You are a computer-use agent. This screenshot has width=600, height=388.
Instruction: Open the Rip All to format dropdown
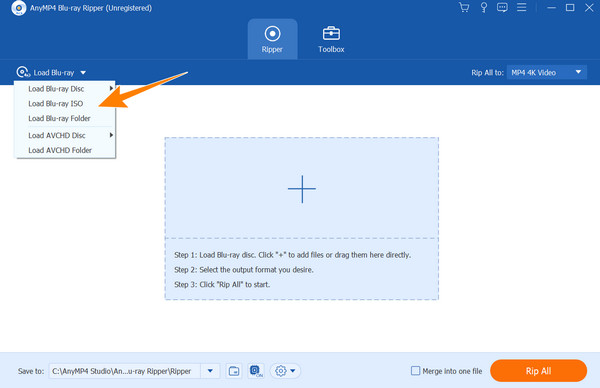pyautogui.click(x=547, y=72)
